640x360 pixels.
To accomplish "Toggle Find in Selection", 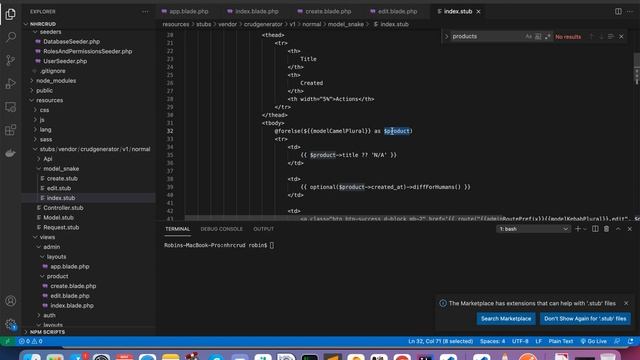I will click(611, 37).
